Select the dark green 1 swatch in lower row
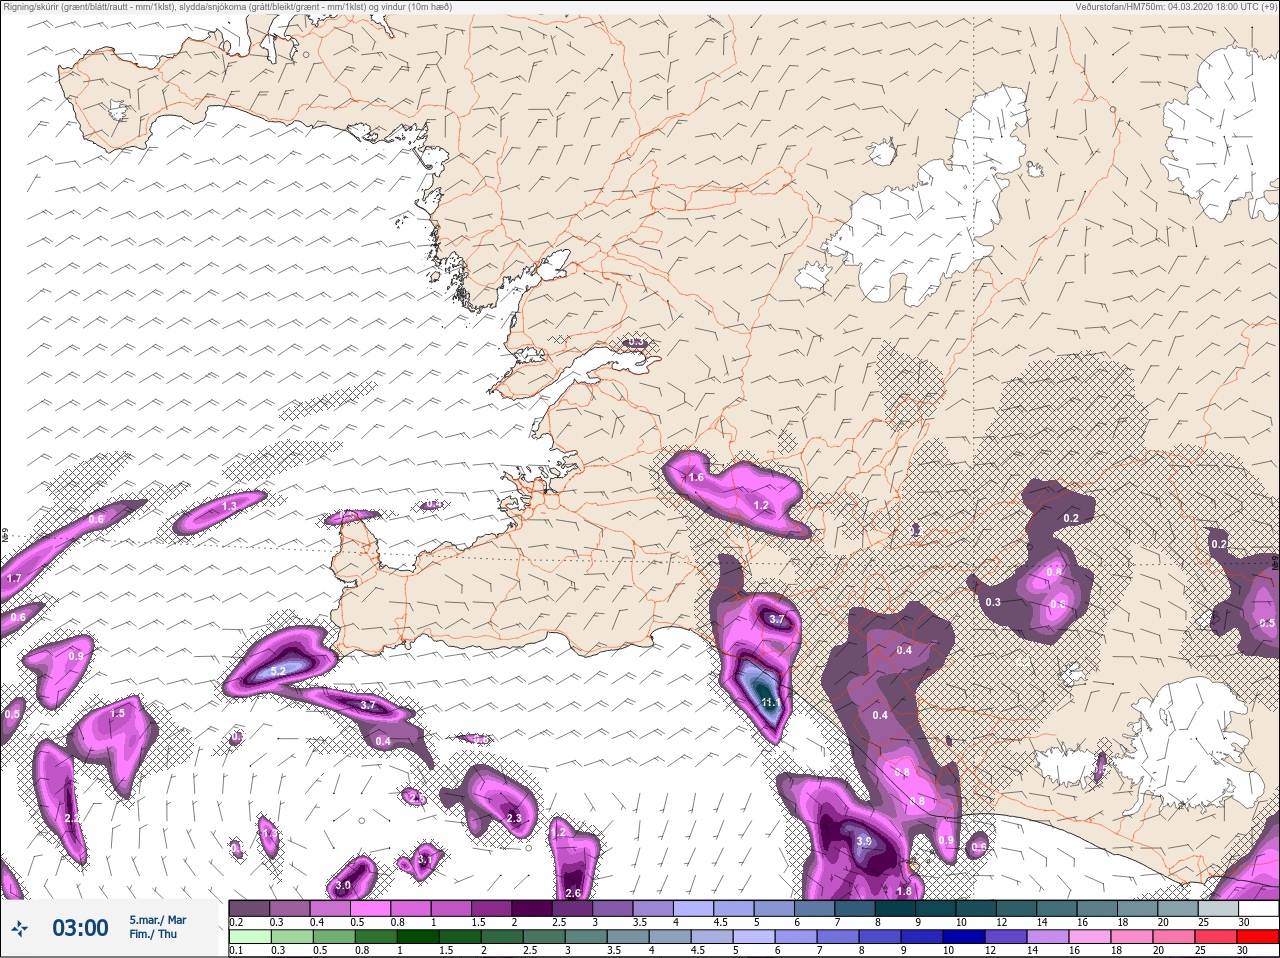The width and height of the screenshot is (1280, 958). [417, 937]
